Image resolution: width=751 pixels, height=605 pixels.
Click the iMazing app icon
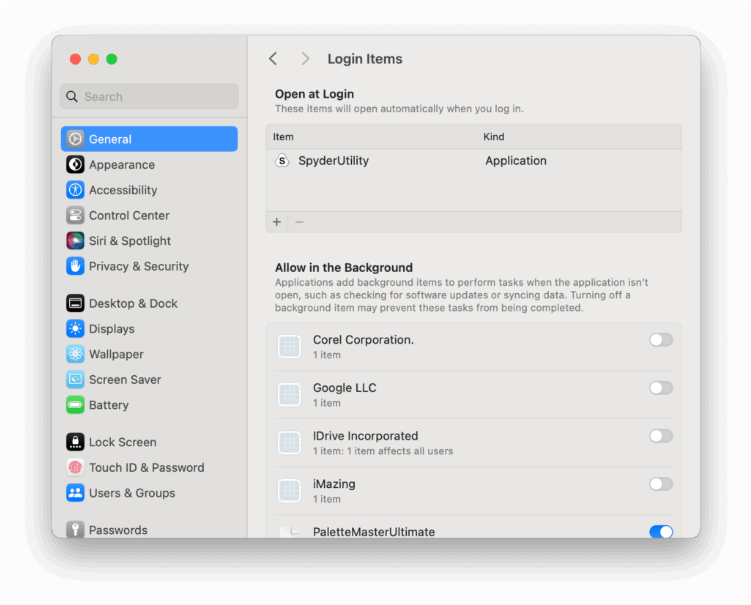pos(289,491)
